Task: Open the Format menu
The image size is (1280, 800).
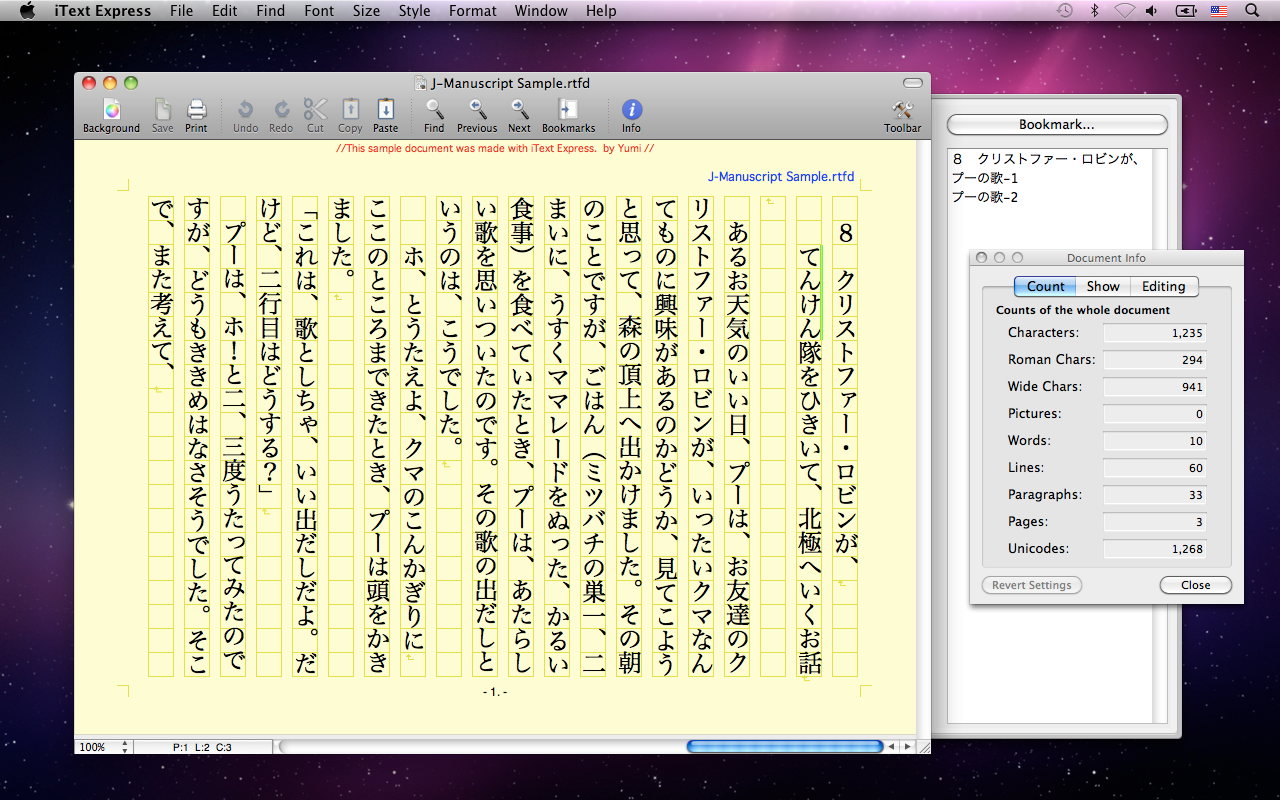Action: pyautogui.click(x=472, y=11)
